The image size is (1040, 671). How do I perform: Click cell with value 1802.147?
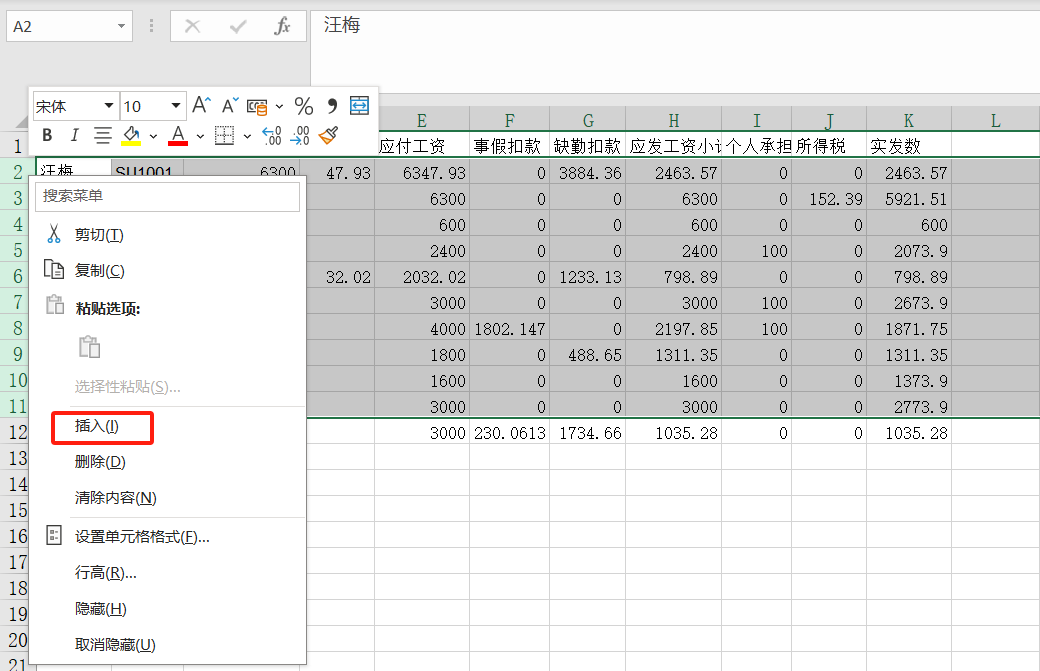coord(509,329)
